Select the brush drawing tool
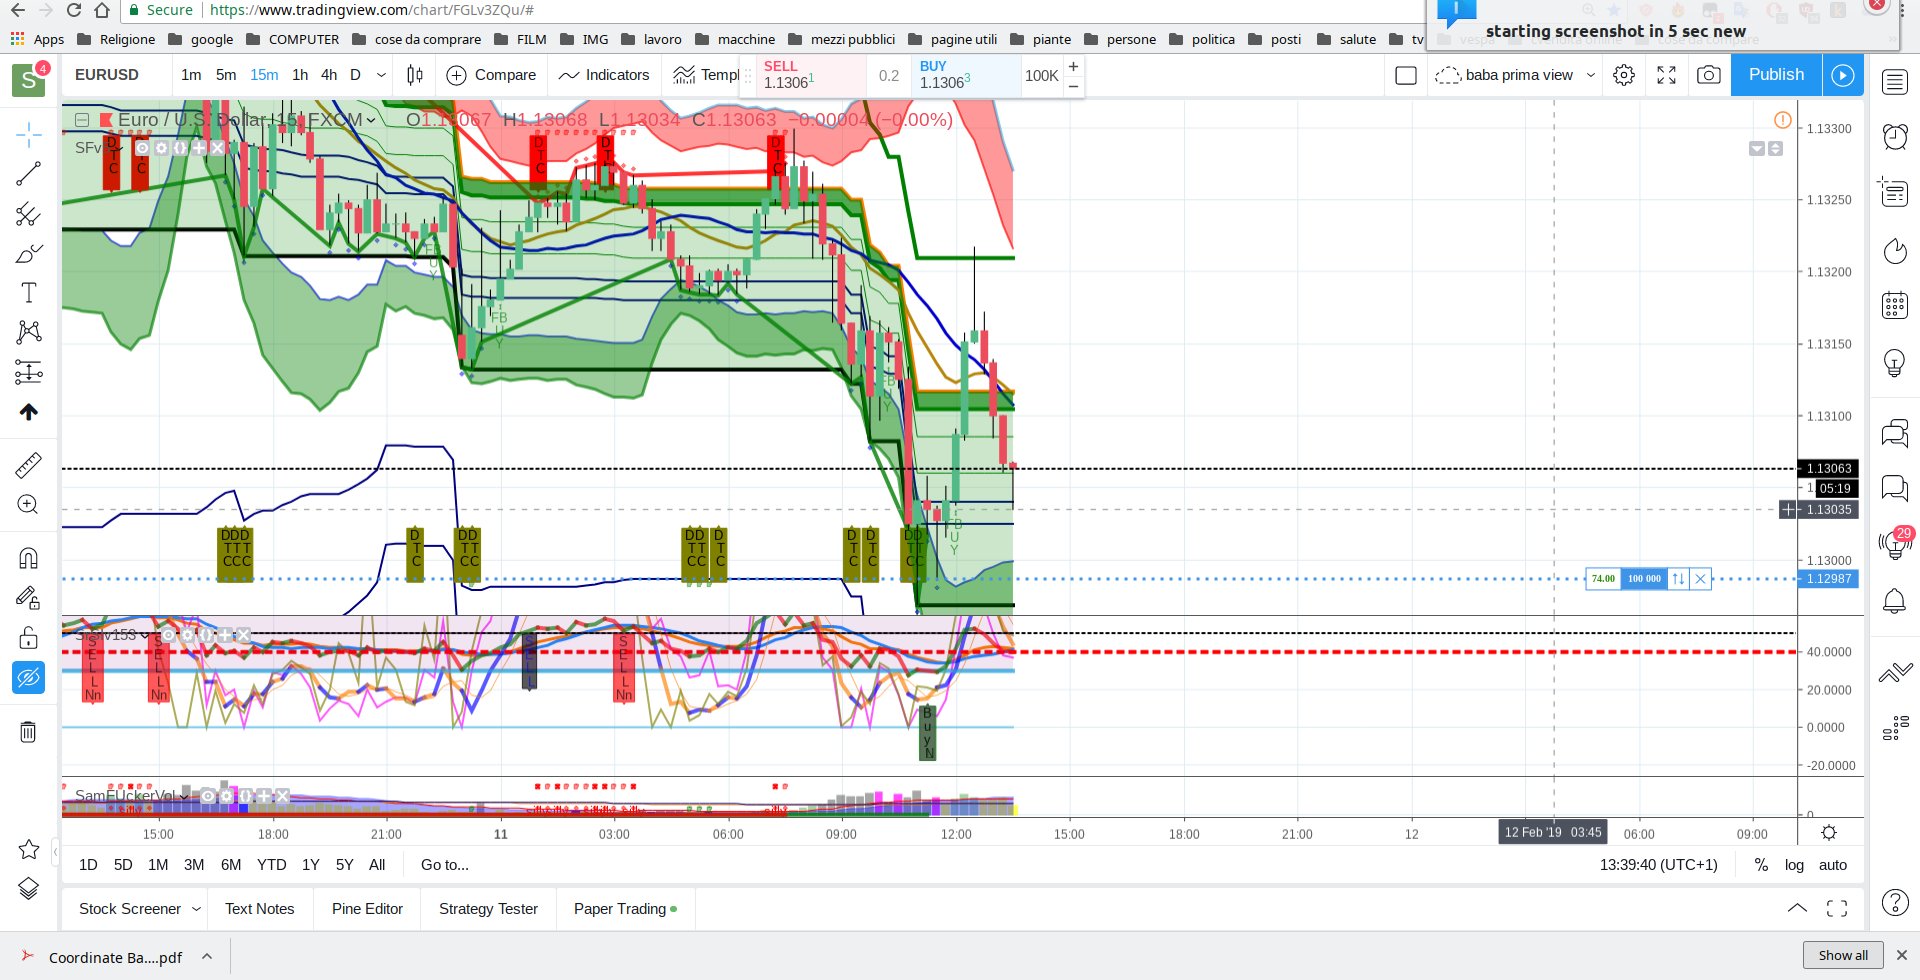Image resolution: width=1920 pixels, height=980 pixels. [x=28, y=254]
